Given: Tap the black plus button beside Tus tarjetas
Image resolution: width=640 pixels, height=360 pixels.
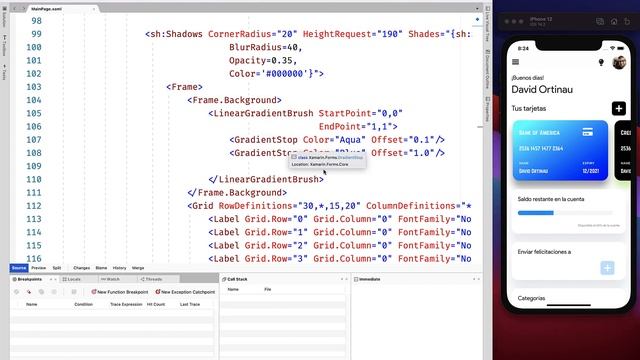Looking at the screenshot, I should point(619,109).
